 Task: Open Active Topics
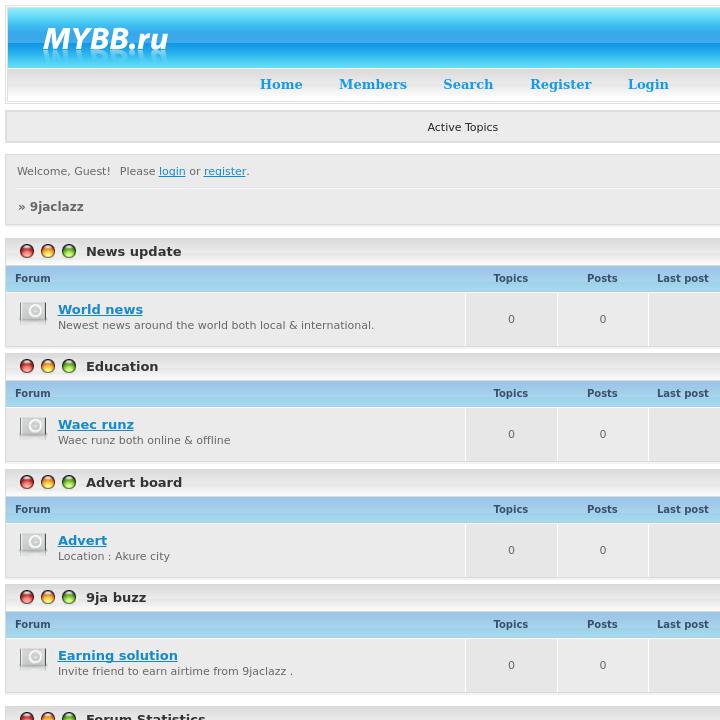tap(462, 128)
